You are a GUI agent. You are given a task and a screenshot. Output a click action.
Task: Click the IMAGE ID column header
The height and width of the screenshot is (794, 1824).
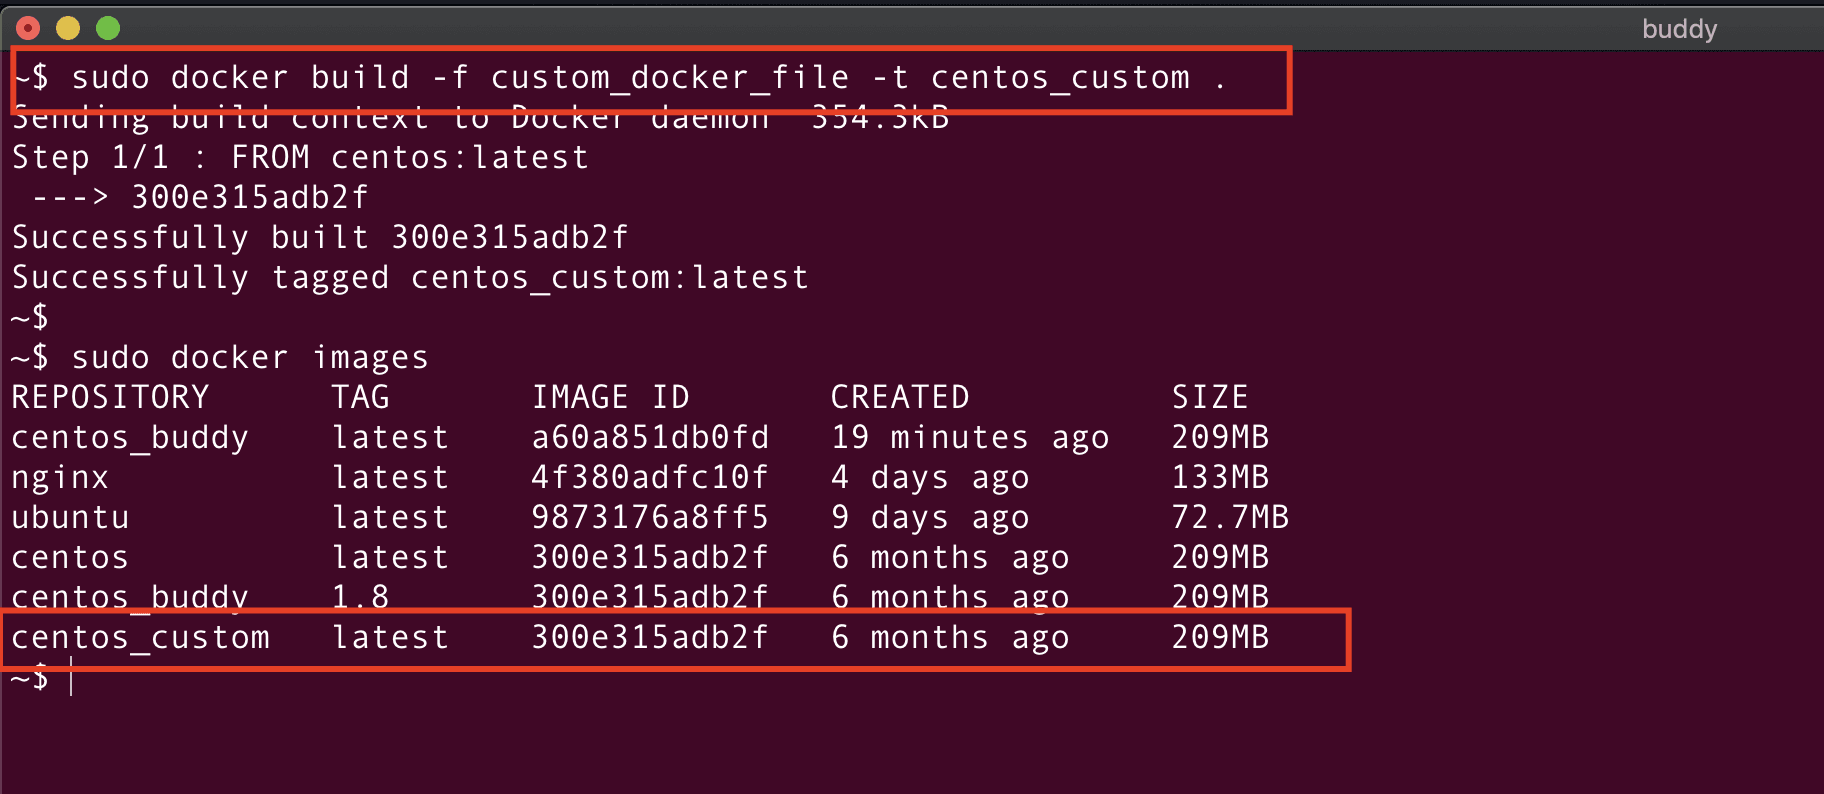(610, 398)
